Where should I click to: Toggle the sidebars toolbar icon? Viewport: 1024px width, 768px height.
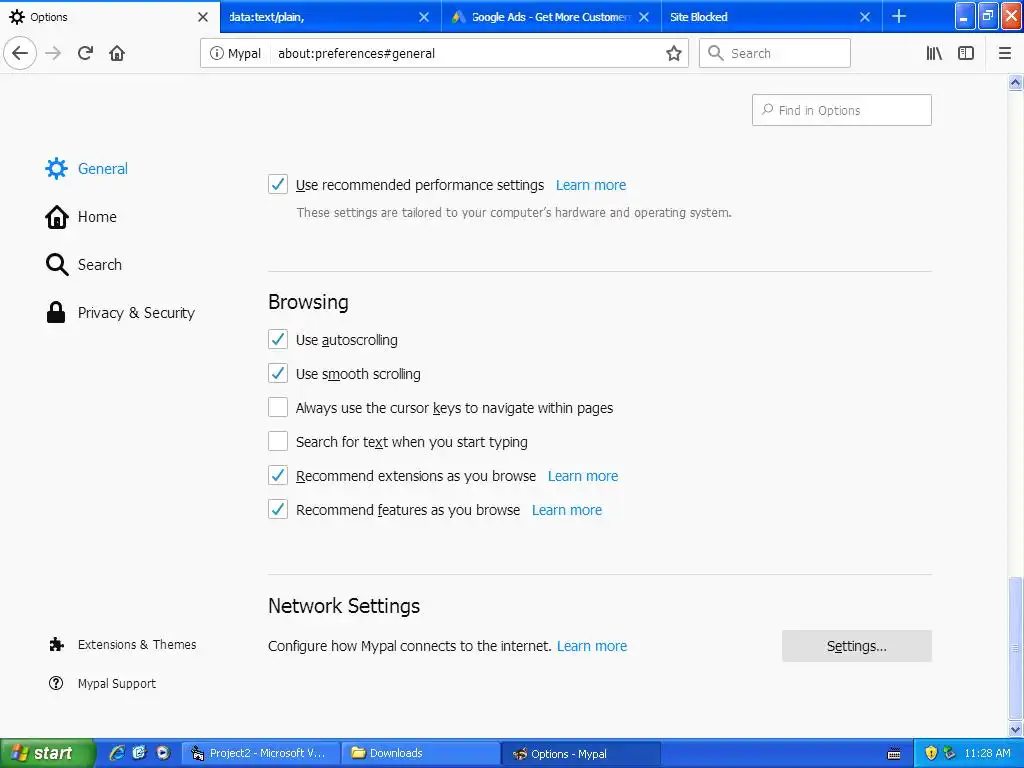click(x=966, y=53)
